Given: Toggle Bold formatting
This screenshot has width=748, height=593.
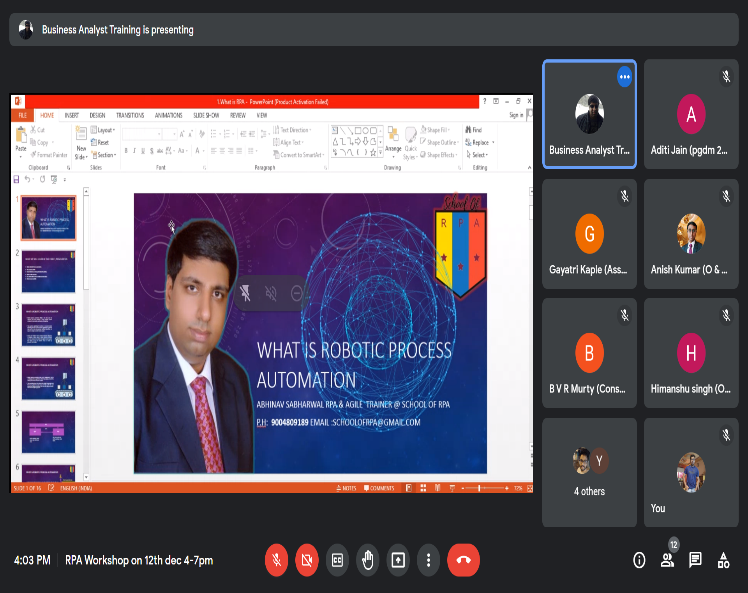Looking at the screenshot, I should [x=126, y=151].
